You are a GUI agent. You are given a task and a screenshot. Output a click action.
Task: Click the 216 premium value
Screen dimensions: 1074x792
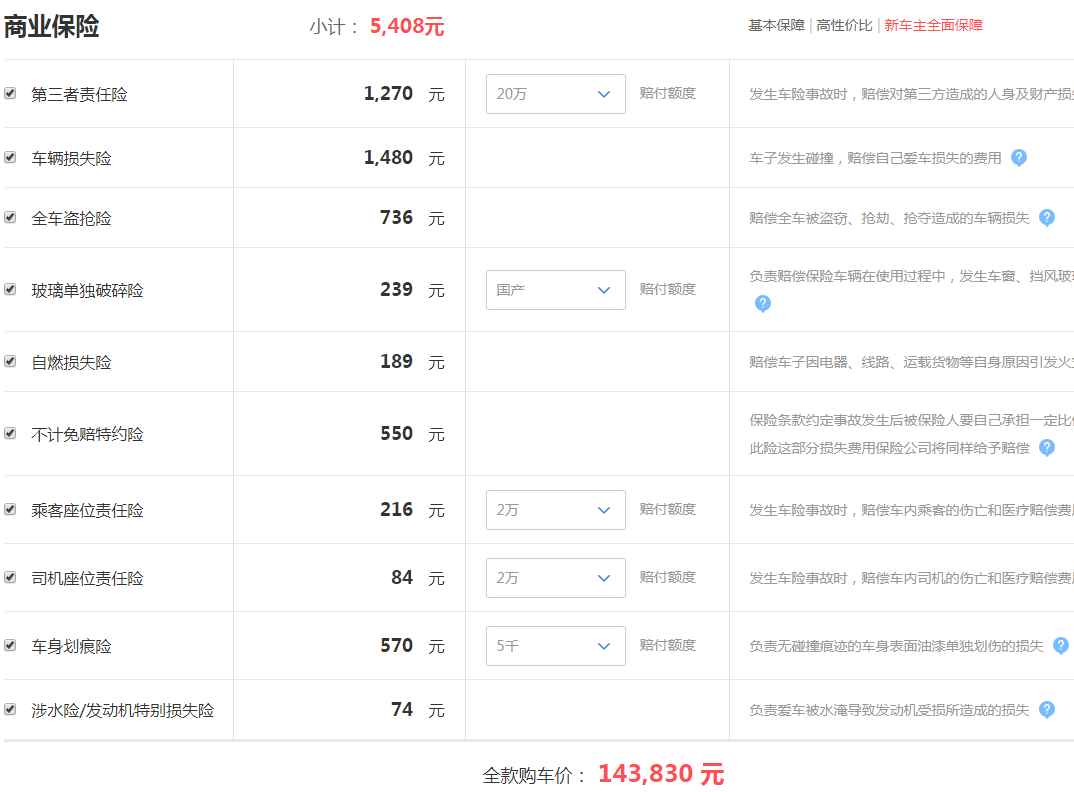[397, 509]
